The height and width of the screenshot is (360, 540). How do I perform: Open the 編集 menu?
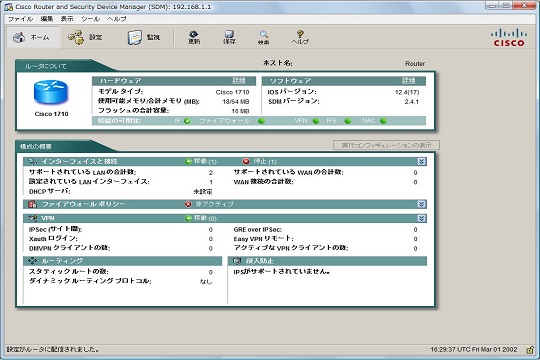[x=47, y=19]
